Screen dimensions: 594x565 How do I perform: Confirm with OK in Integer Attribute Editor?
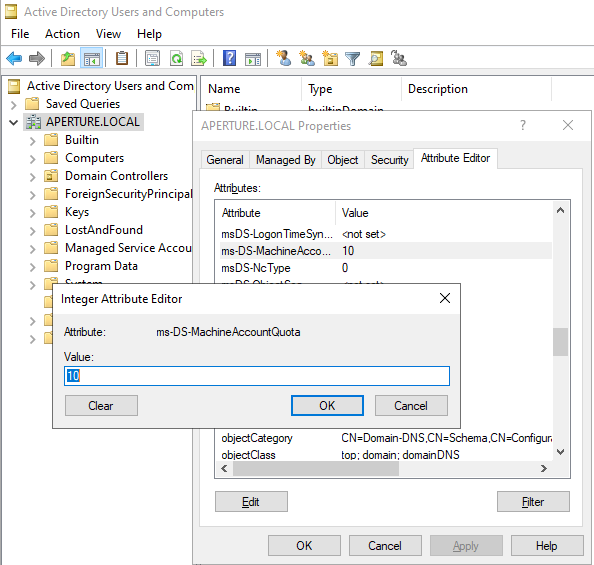[327, 405]
